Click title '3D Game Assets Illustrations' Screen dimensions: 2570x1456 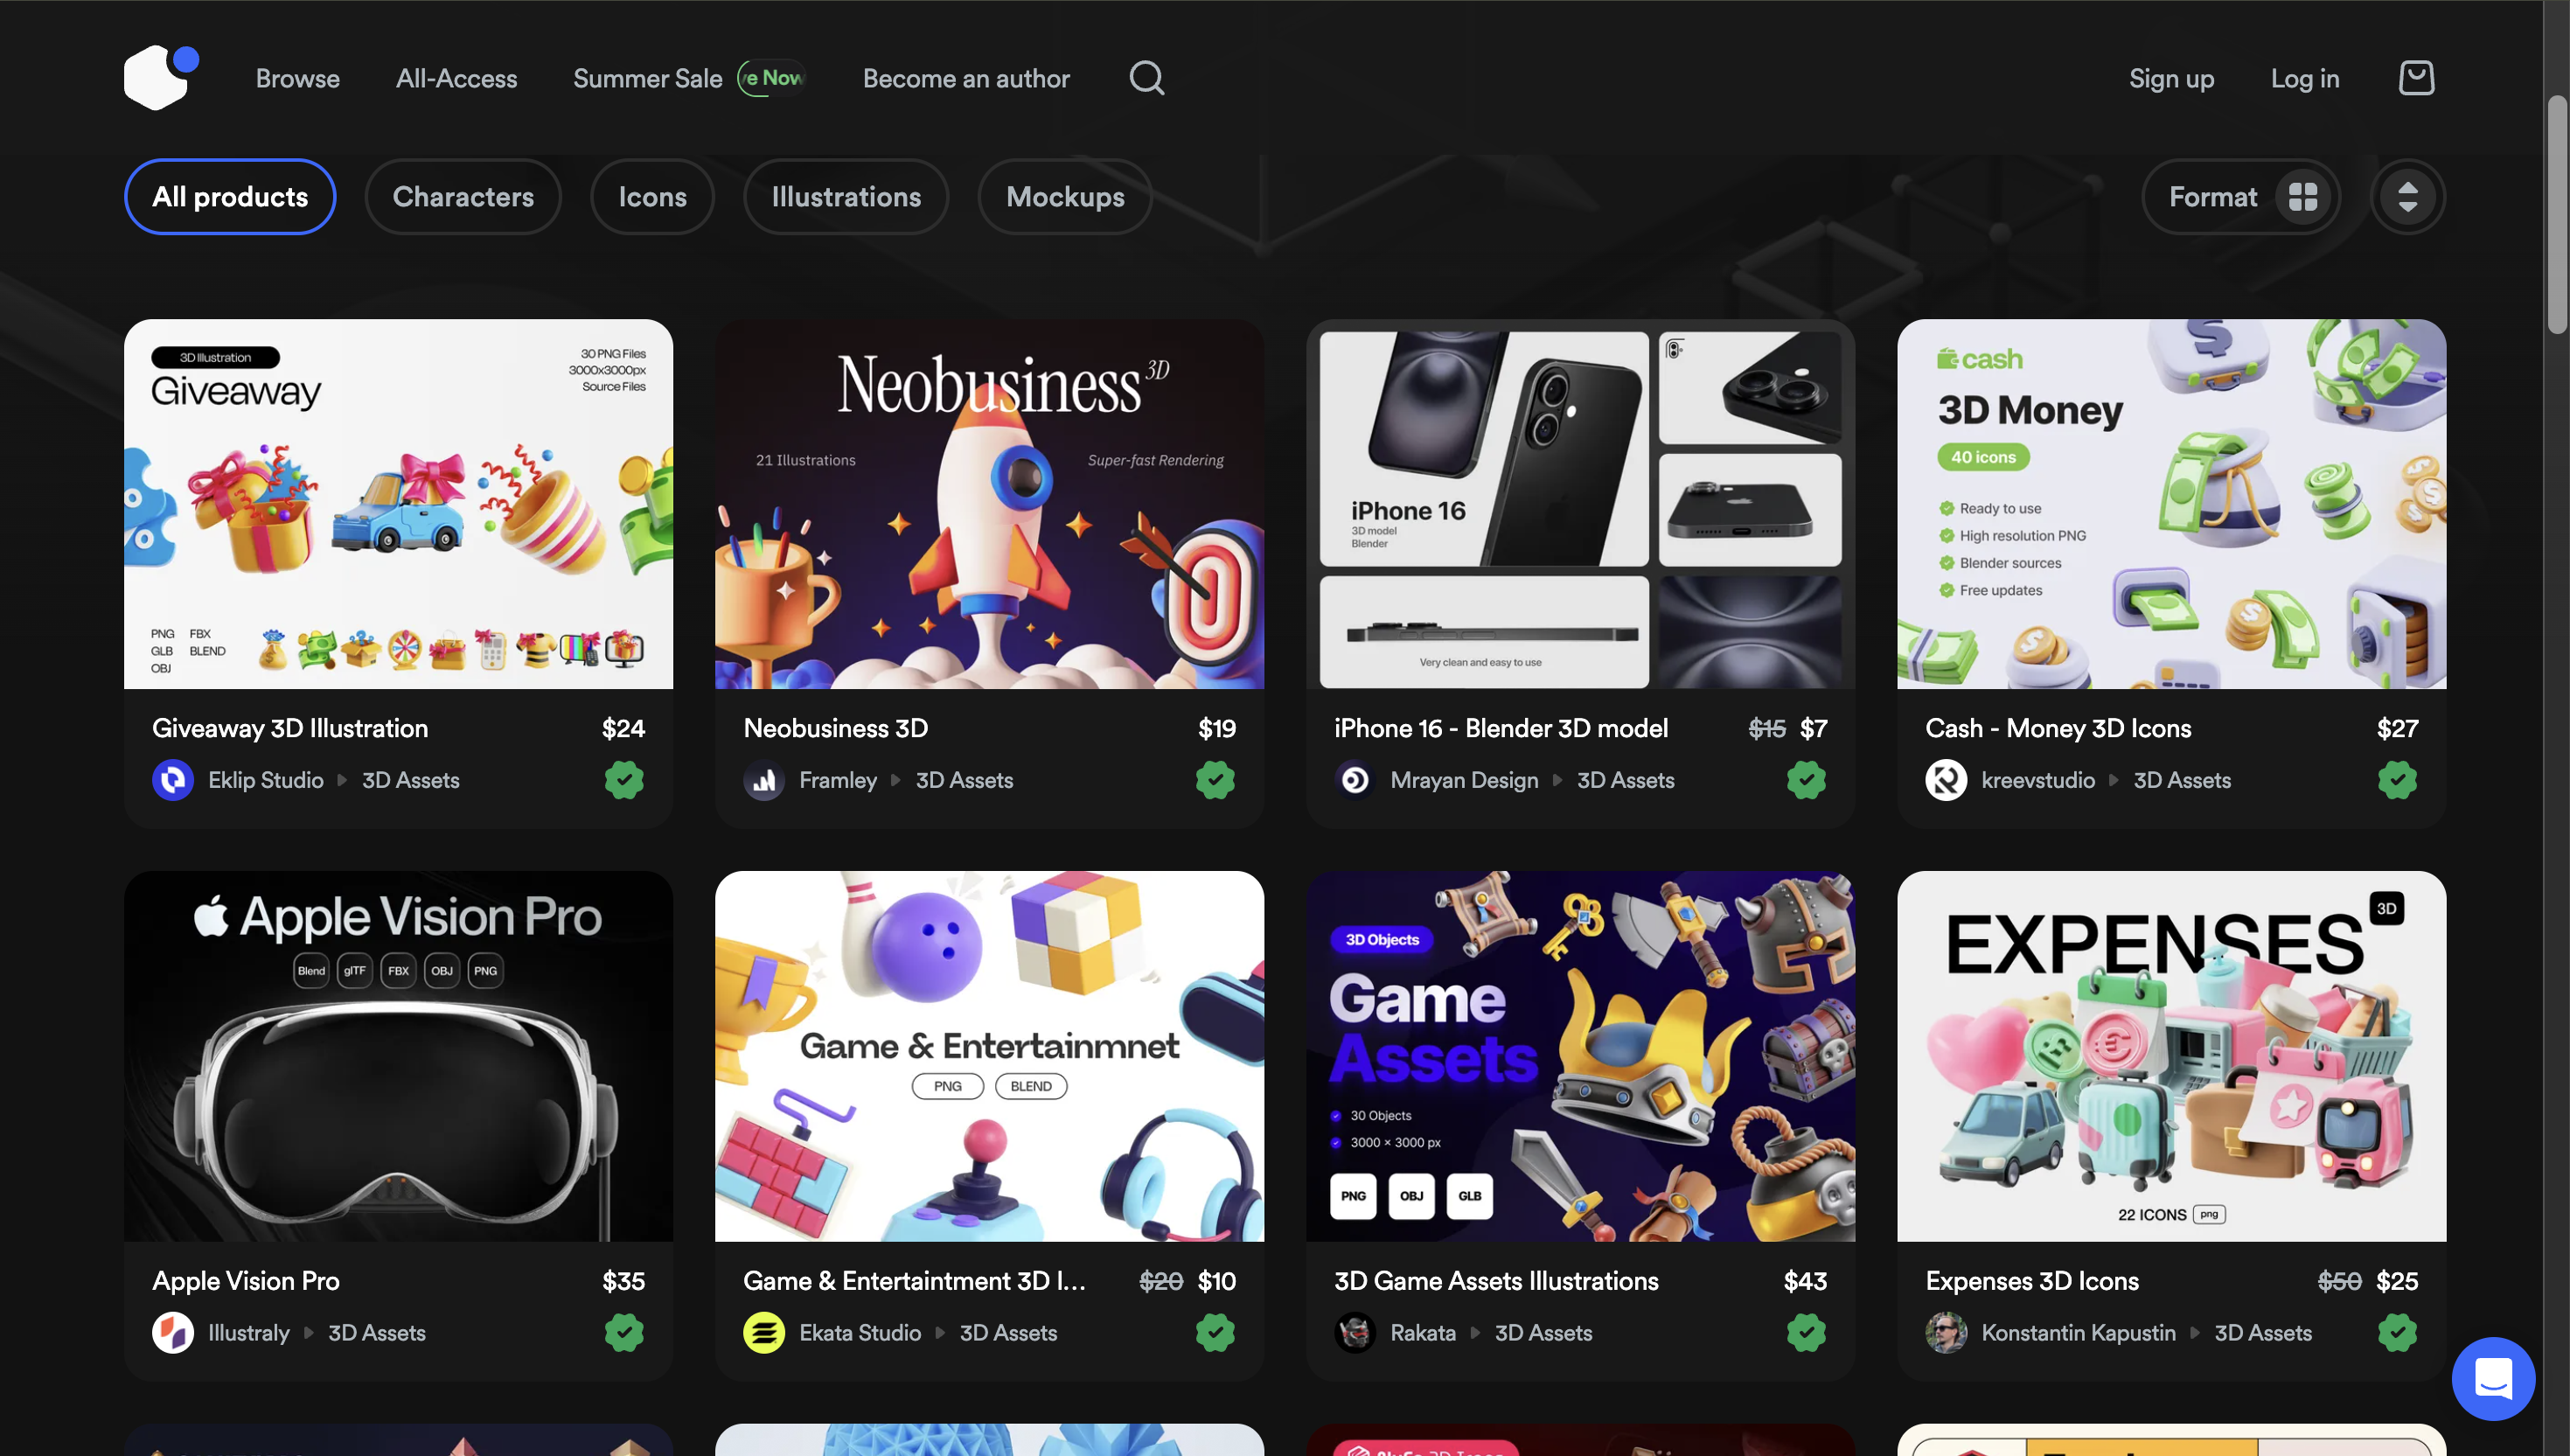[x=1496, y=1281]
